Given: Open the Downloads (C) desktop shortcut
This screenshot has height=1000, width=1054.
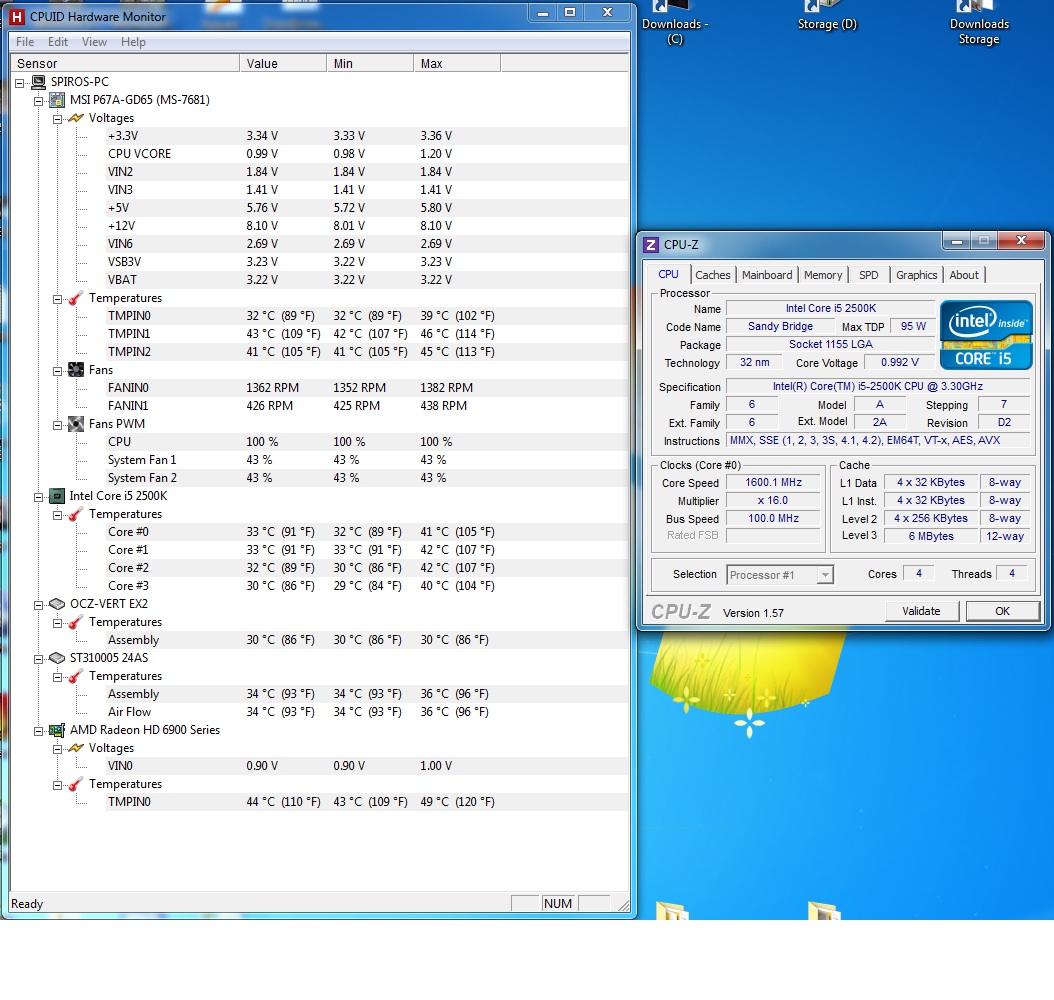Looking at the screenshot, I should point(675,23).
